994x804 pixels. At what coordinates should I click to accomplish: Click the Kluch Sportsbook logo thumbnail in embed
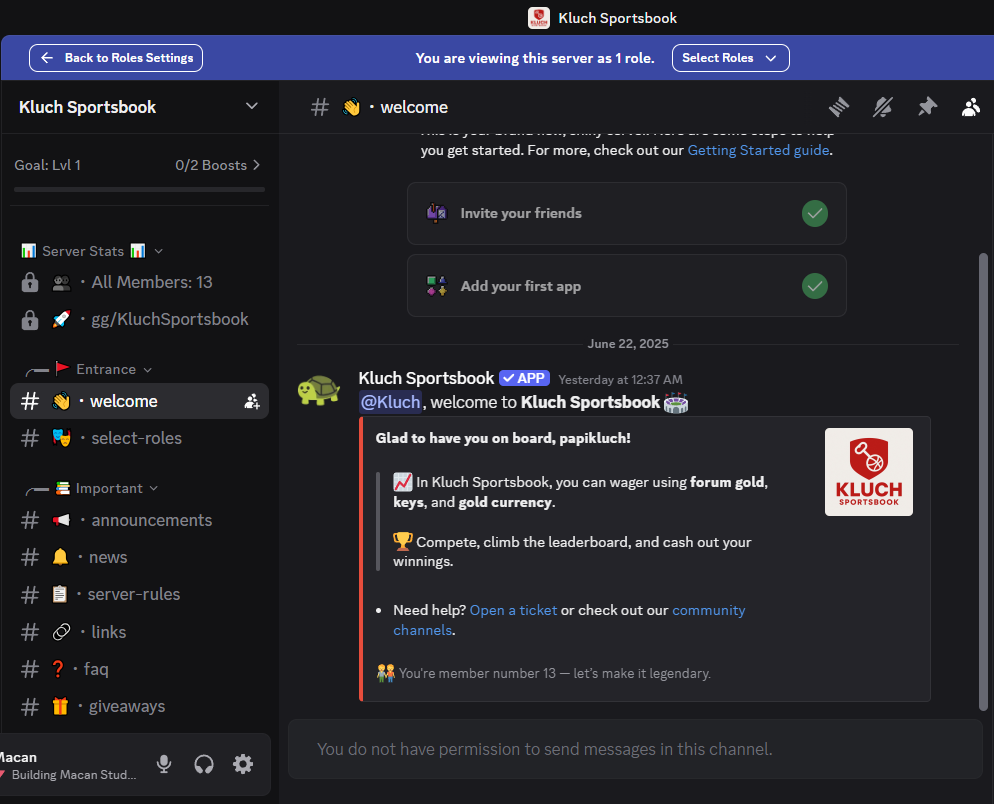[868, 472]
